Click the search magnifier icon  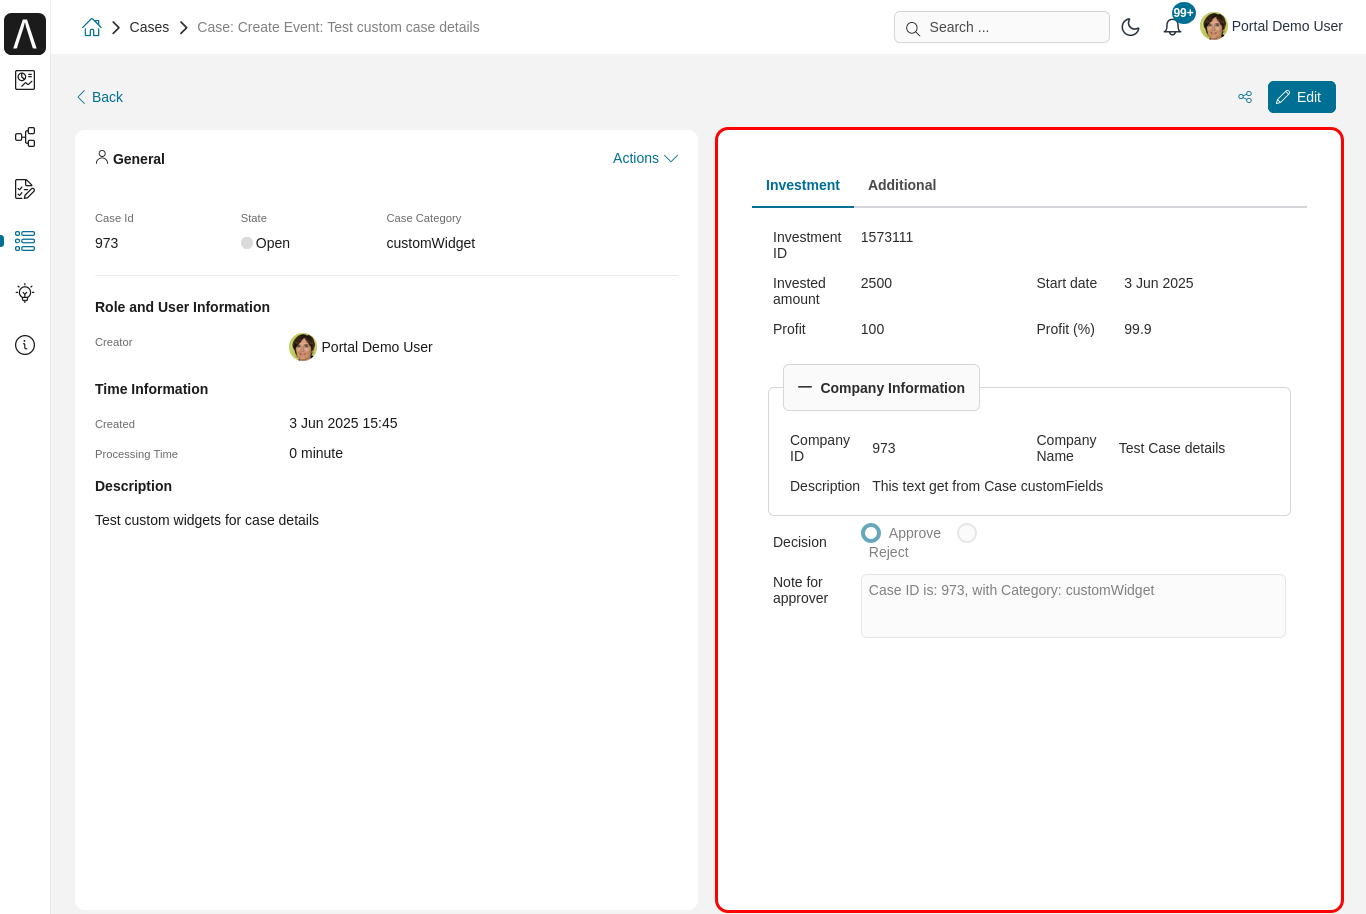[x=913, y=28]
